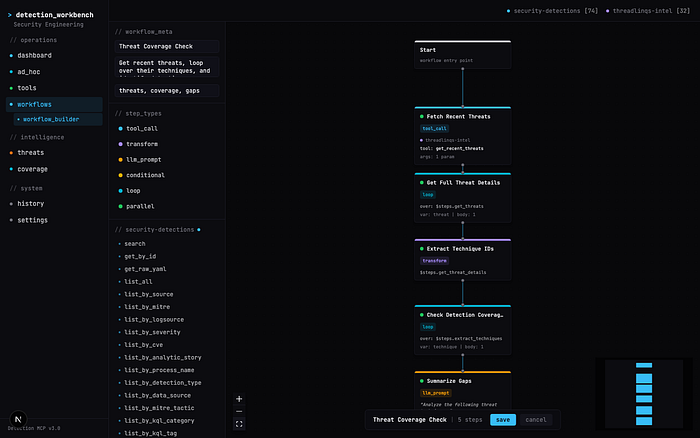This screenshot has height=438, width=700.
Task: Select the Check Detection Coverage node
Action: tap(462, 330)
